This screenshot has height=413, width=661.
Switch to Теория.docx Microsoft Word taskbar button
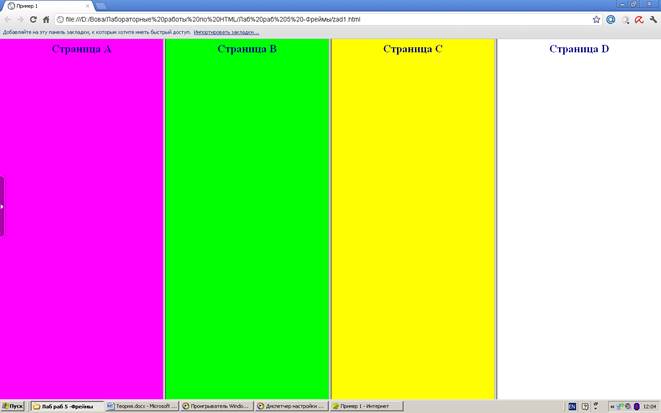142,406
